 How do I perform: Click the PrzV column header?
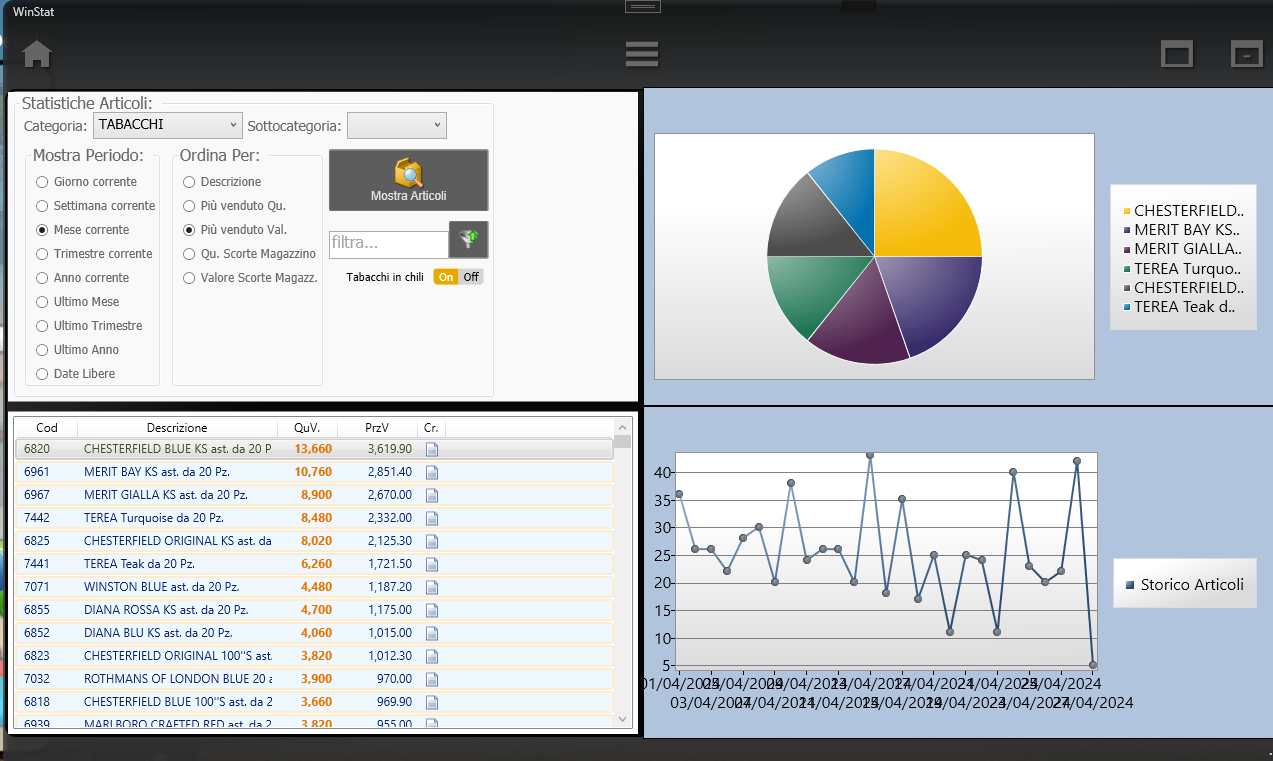[377, 428]
